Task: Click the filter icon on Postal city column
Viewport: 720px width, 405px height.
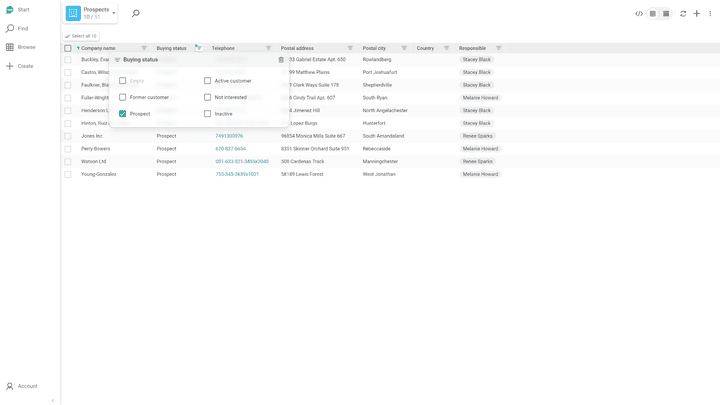Action: coord(404,48)
